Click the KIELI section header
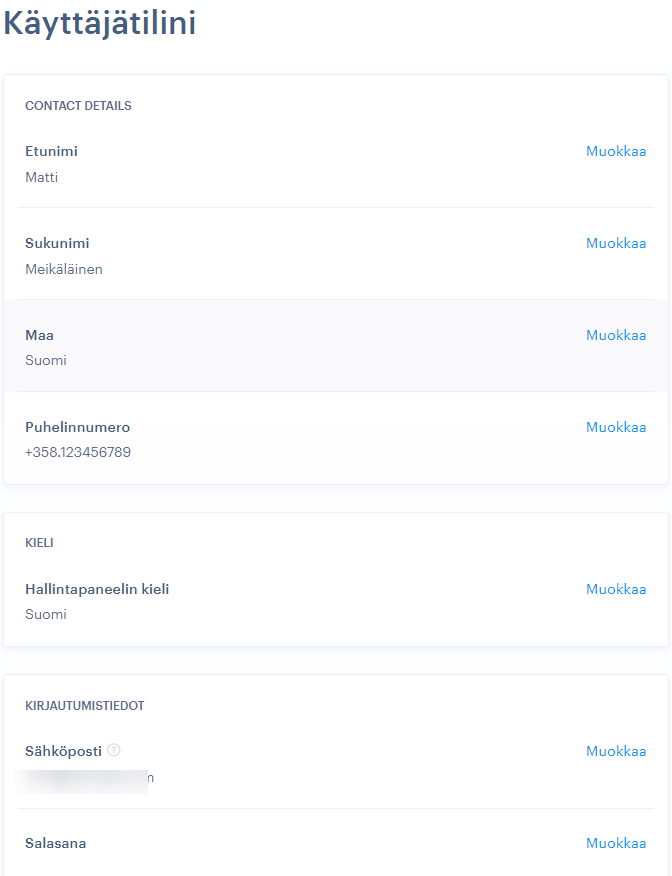This screenshot has height=876, width=672. coord(39,543)
